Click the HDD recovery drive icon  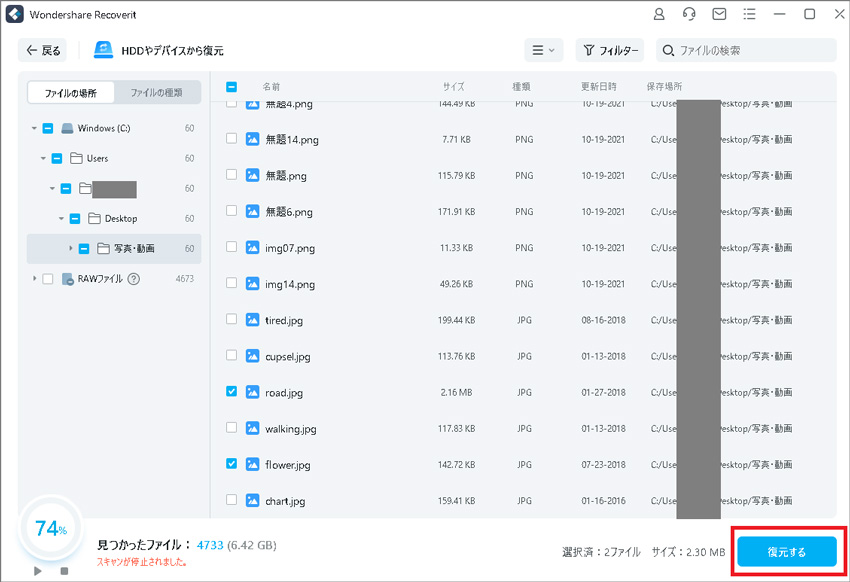click(x=104, y=50)
